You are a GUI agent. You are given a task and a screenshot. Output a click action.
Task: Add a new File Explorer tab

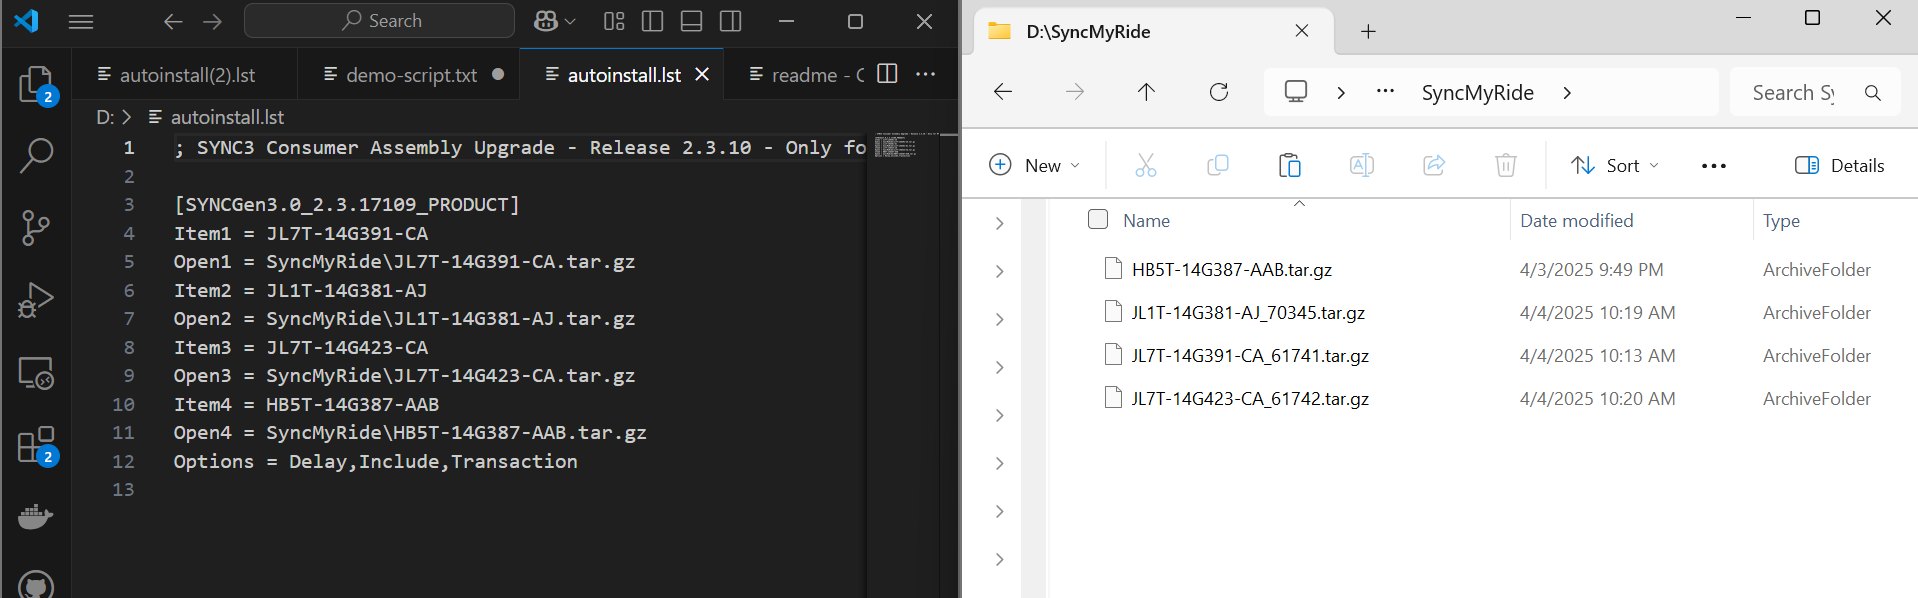click(x=1368, y=32)
